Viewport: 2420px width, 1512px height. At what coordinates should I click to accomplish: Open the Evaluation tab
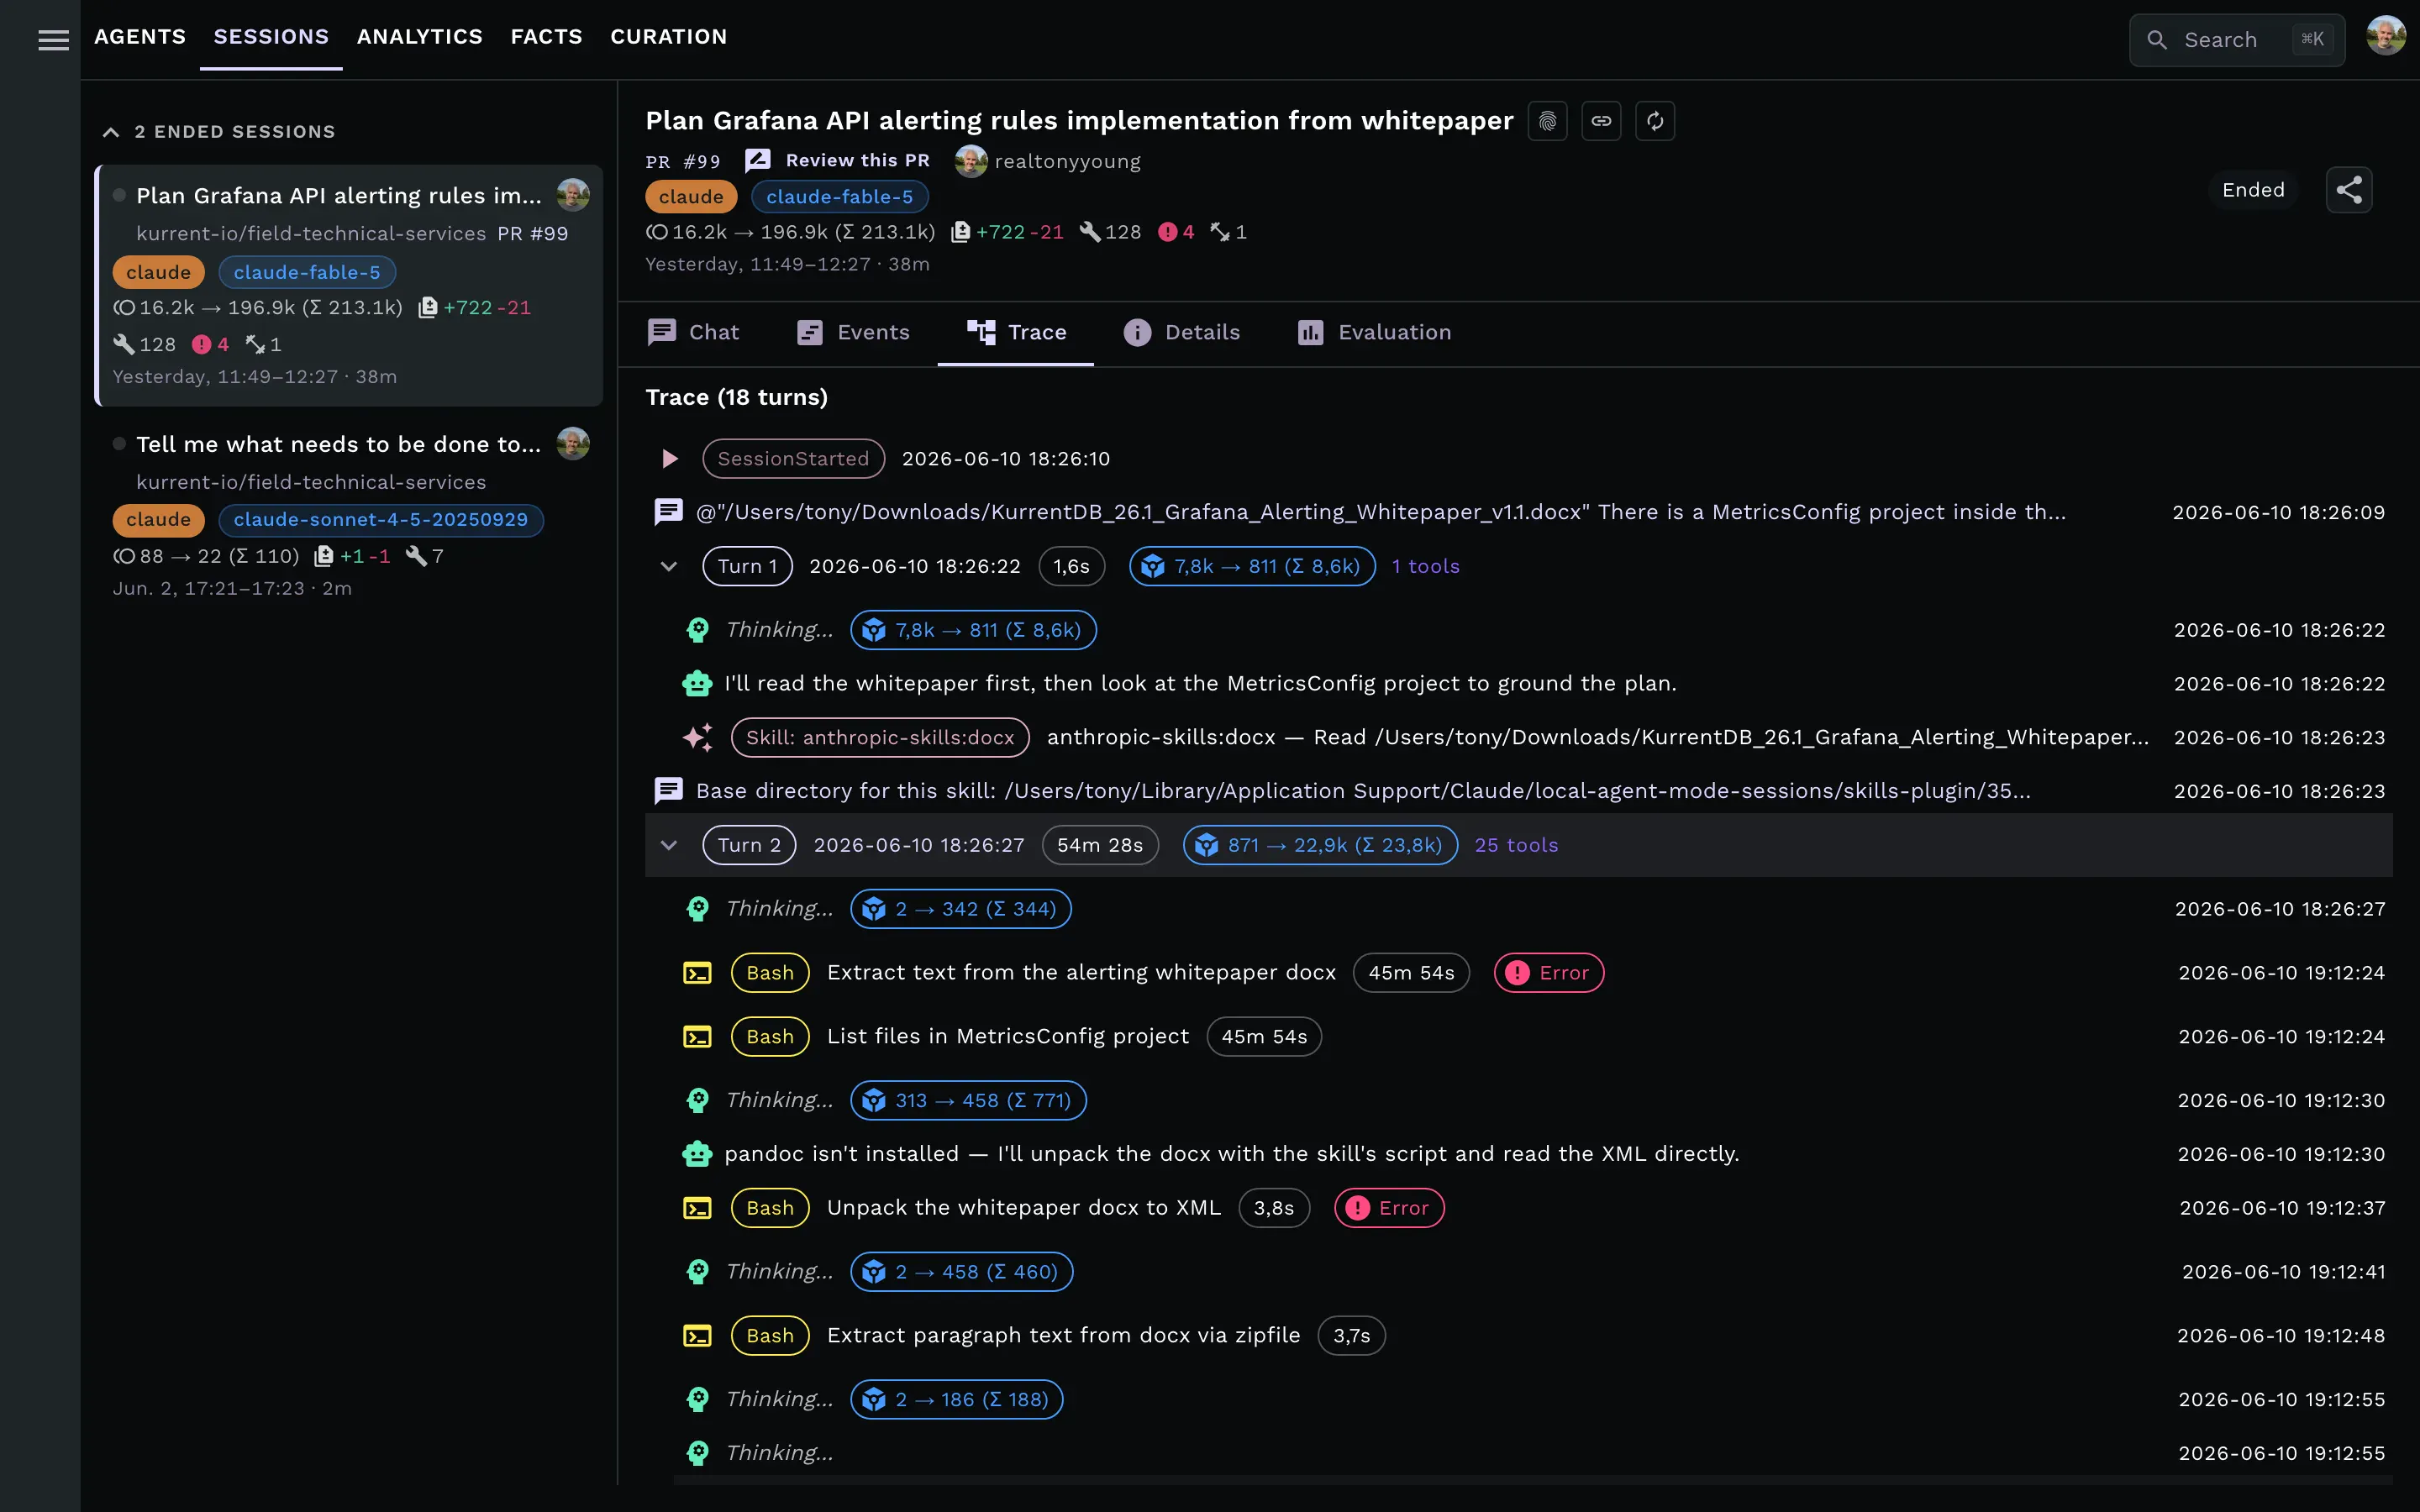click(1374, 333)
